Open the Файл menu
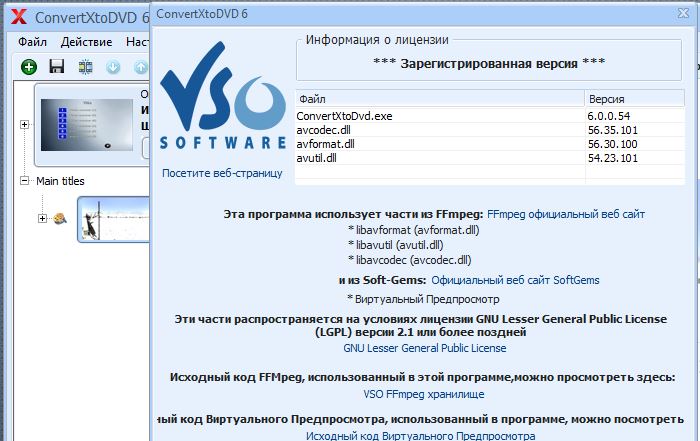The image size is (700, 441). point(32,42)
